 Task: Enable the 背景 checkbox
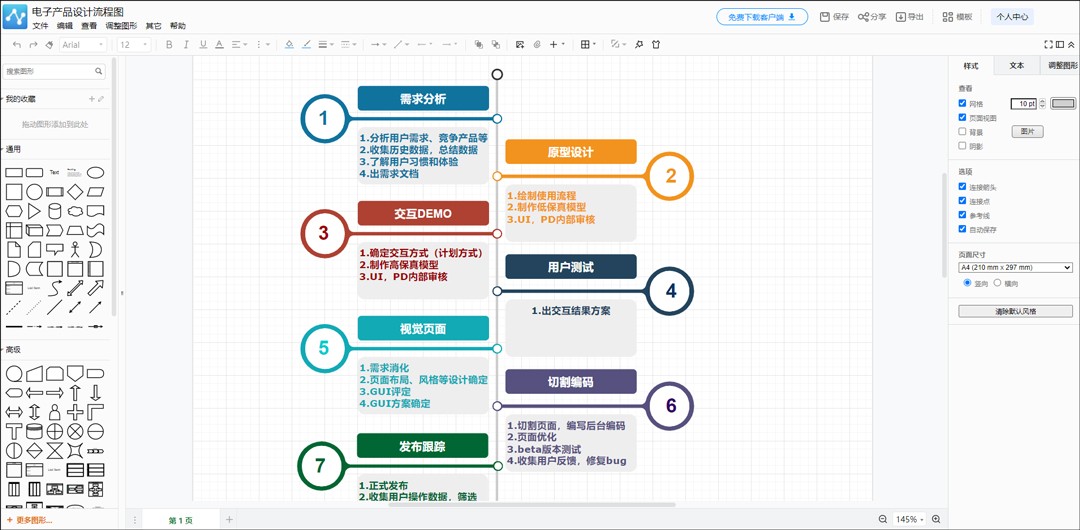(962, 131)
